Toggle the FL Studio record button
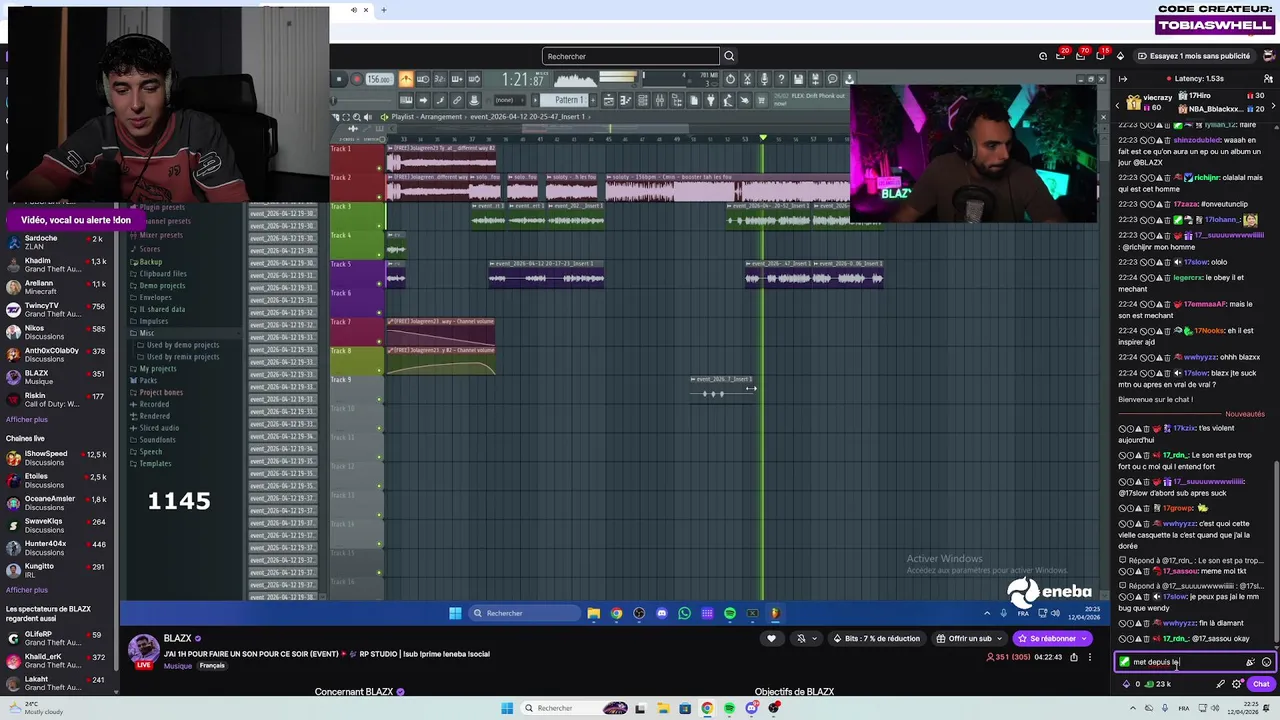Image resolution: width=1280 pixels, height=720 pixels. pyautogui.click(x=357, y=79)
